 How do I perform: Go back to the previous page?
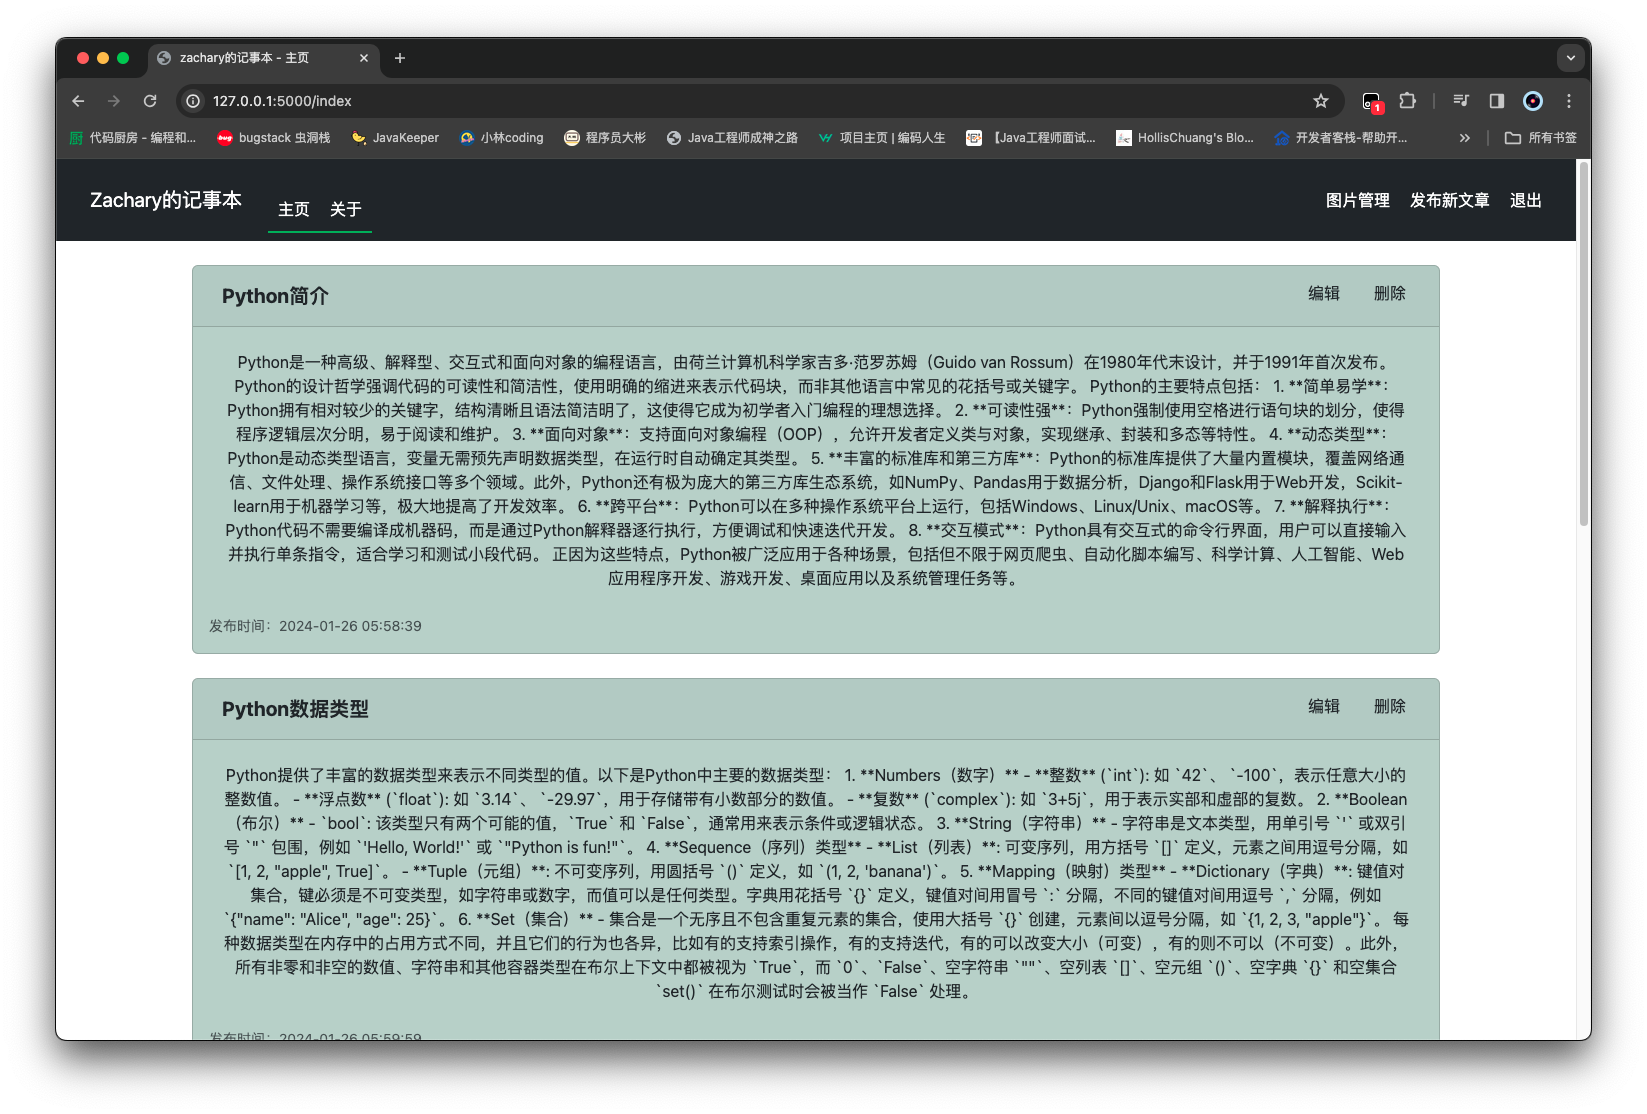click(78, 101)
